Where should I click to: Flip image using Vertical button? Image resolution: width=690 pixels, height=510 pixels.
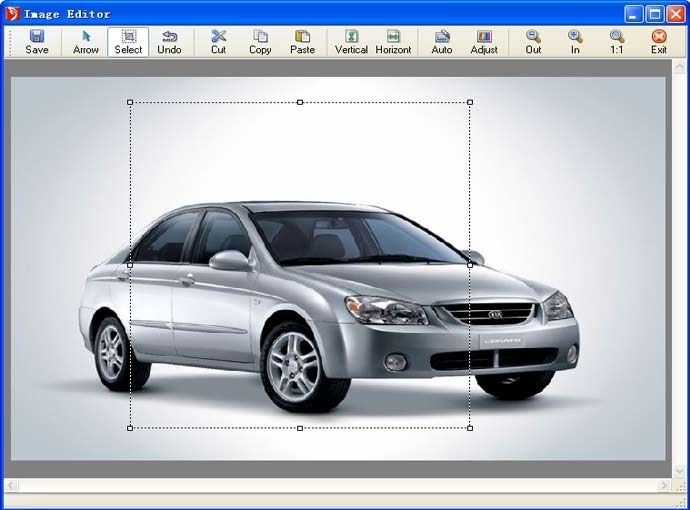351,42
